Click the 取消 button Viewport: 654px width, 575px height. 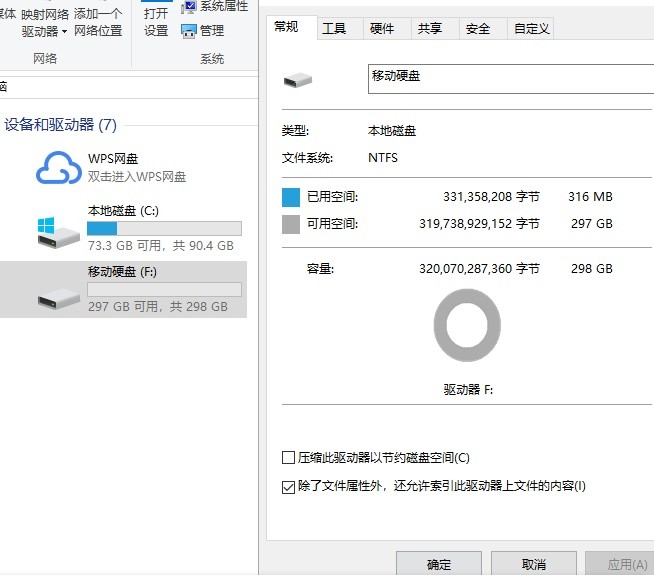pyautogui.click(x=533, y=564)
